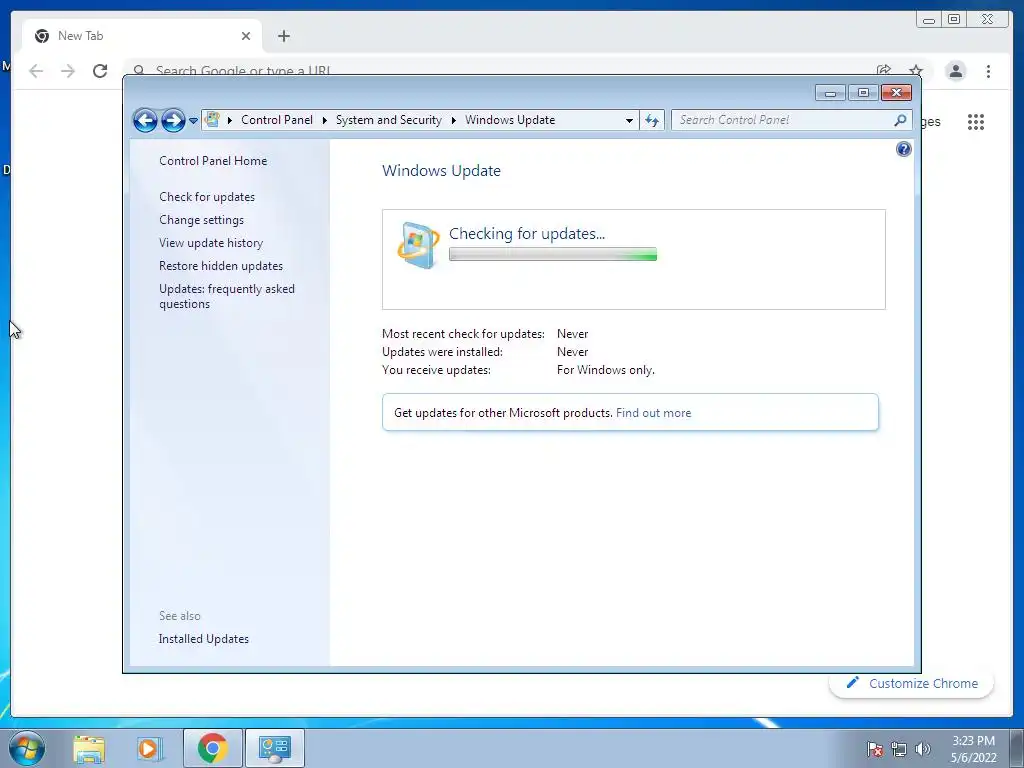
Task: Open Windows Media Player from taskbar
Action: (149, 748)
